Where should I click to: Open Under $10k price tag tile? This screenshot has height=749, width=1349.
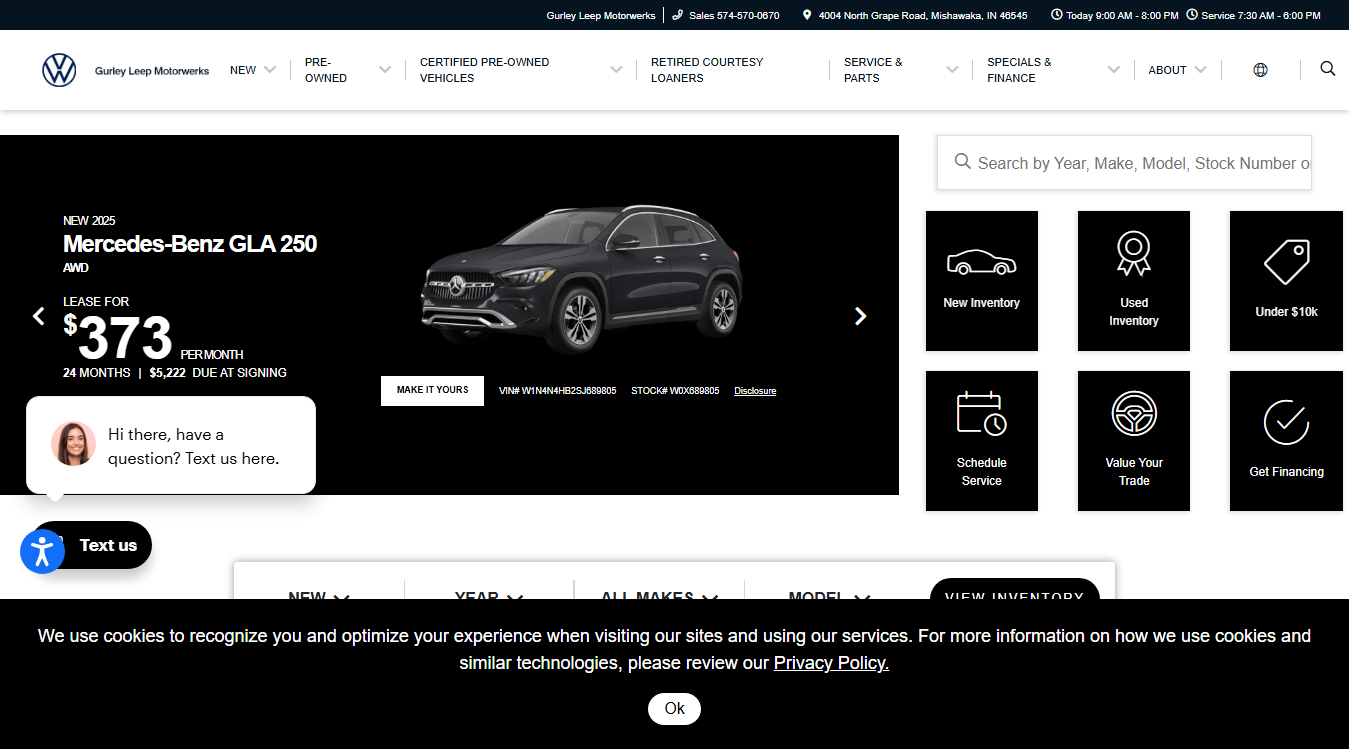point(1286,281)
